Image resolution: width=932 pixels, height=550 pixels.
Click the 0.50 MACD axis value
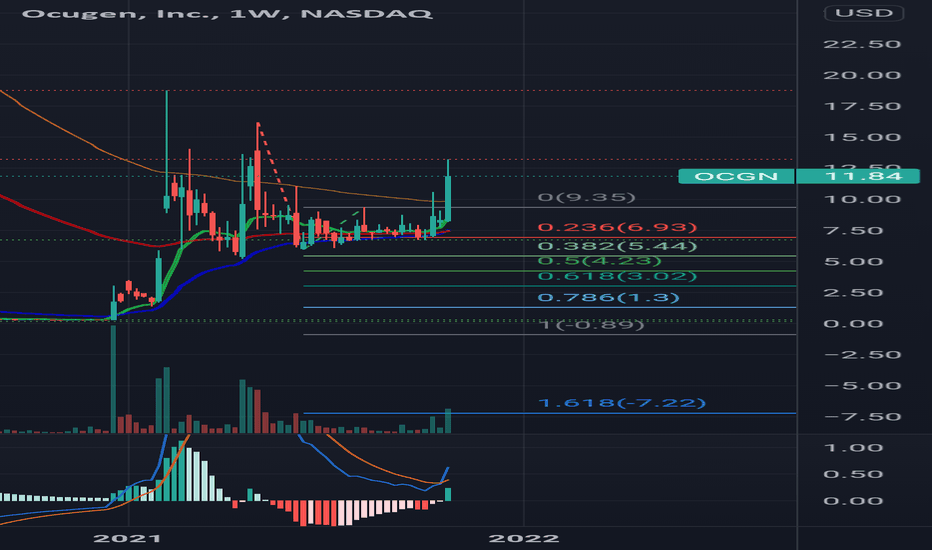[x=854, y=474]
